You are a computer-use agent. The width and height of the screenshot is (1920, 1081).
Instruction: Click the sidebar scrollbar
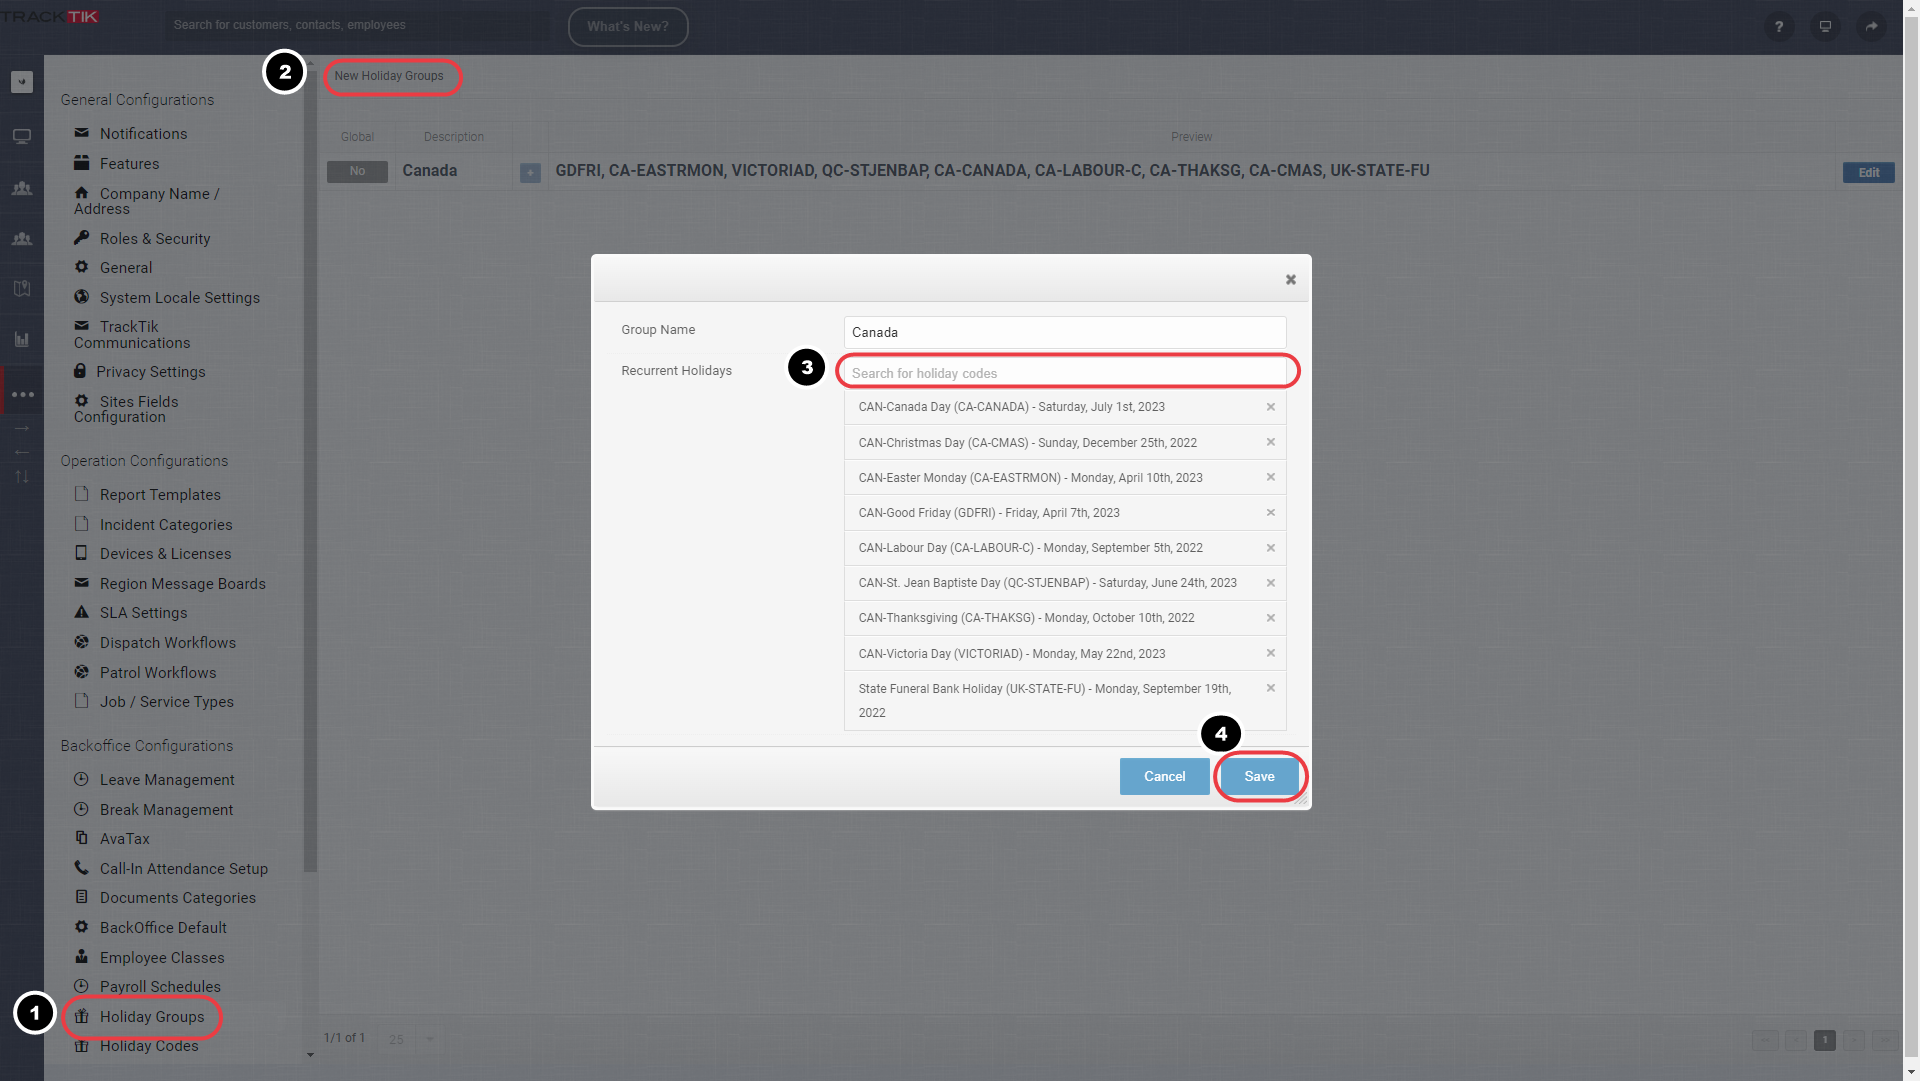pos(310,470)
